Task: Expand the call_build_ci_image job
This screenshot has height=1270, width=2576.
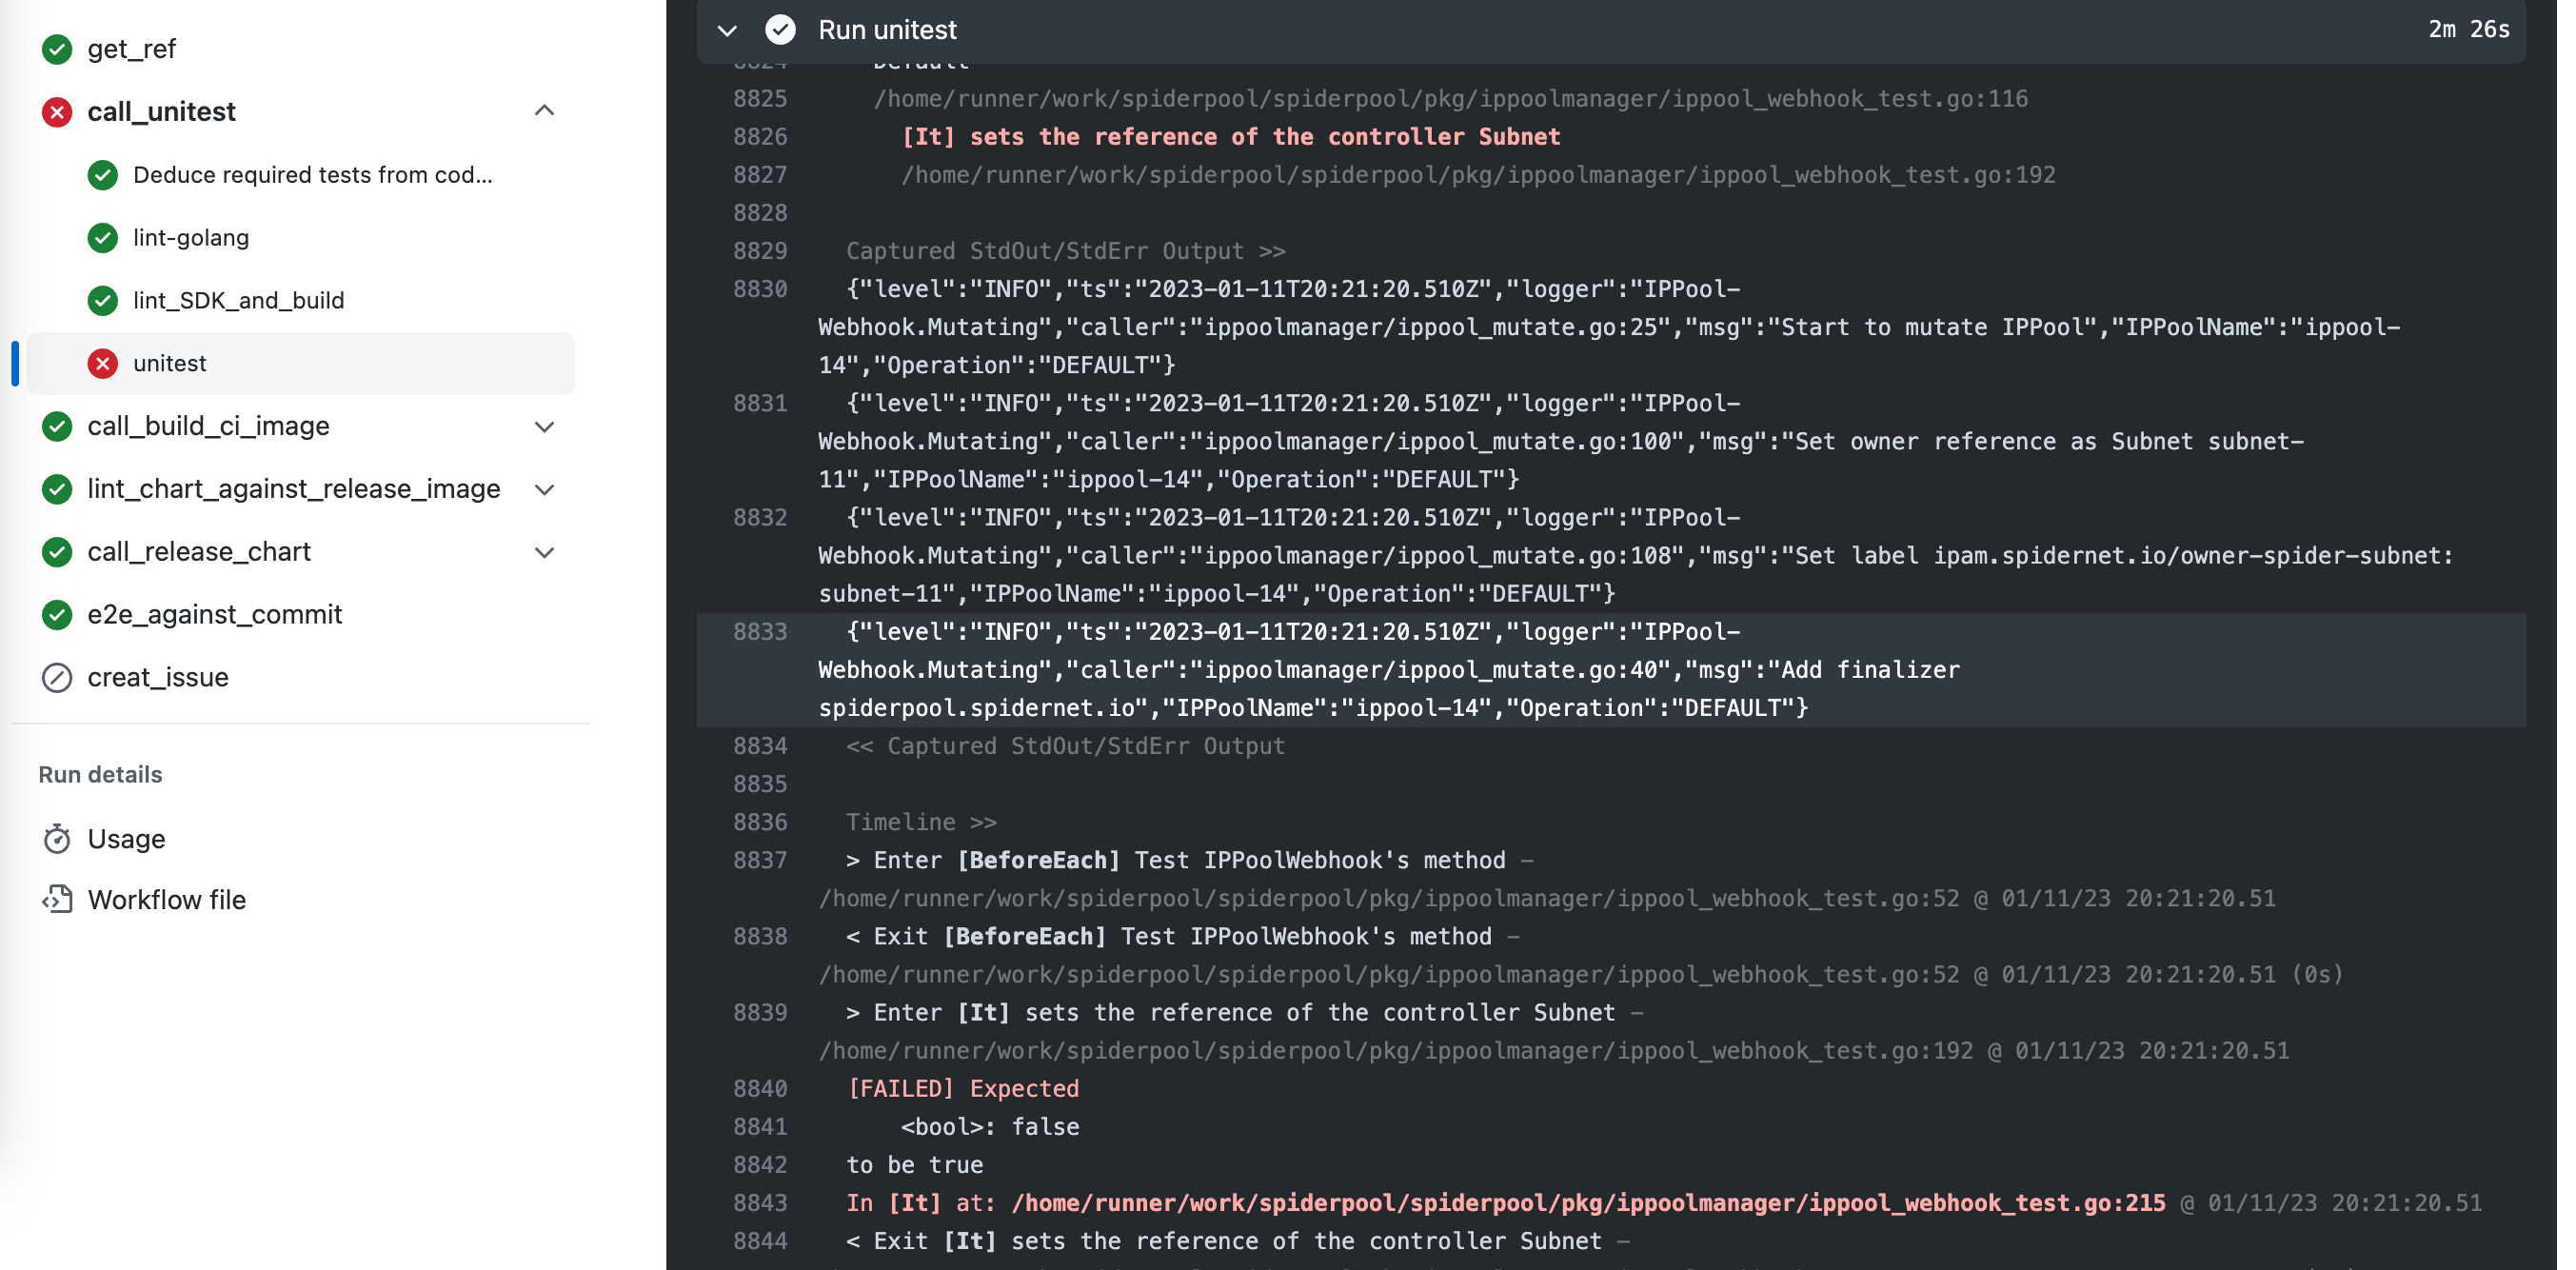Action: click(544, 427)
